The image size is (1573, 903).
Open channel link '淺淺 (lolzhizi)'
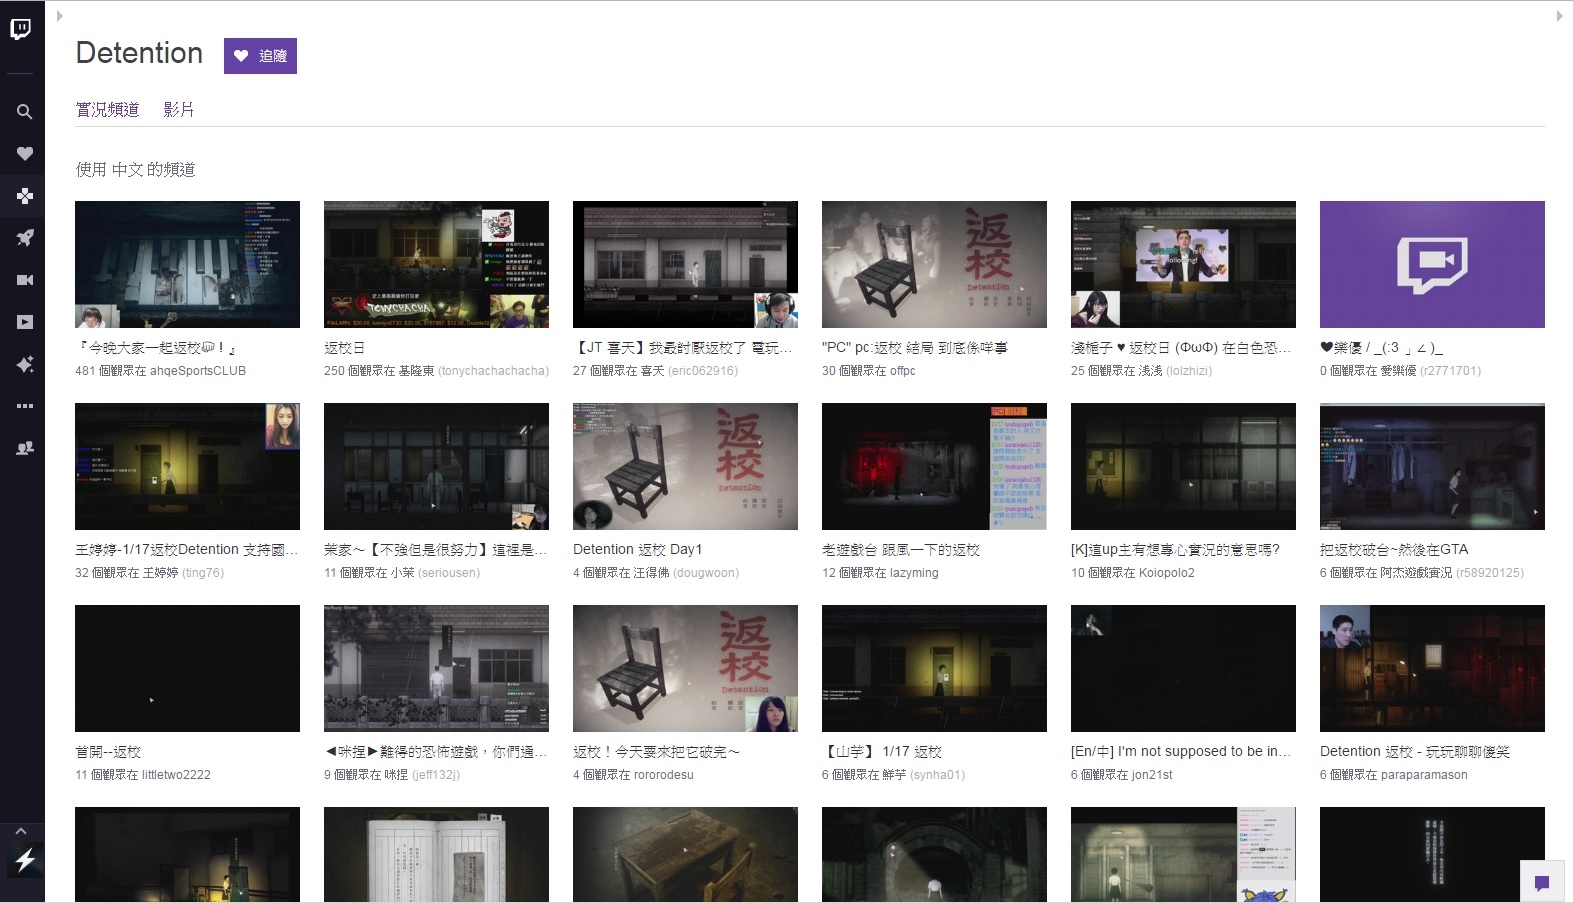click(x=1175, y=371)
